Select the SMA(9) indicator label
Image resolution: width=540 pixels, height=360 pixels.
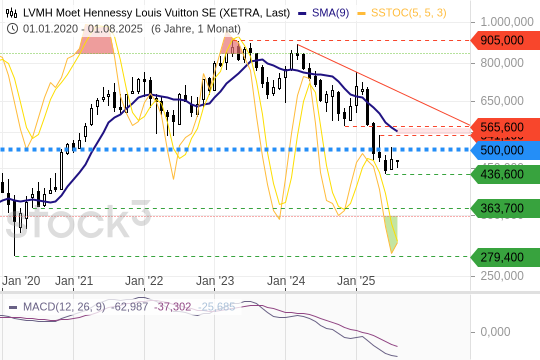[x=330, y=13]
